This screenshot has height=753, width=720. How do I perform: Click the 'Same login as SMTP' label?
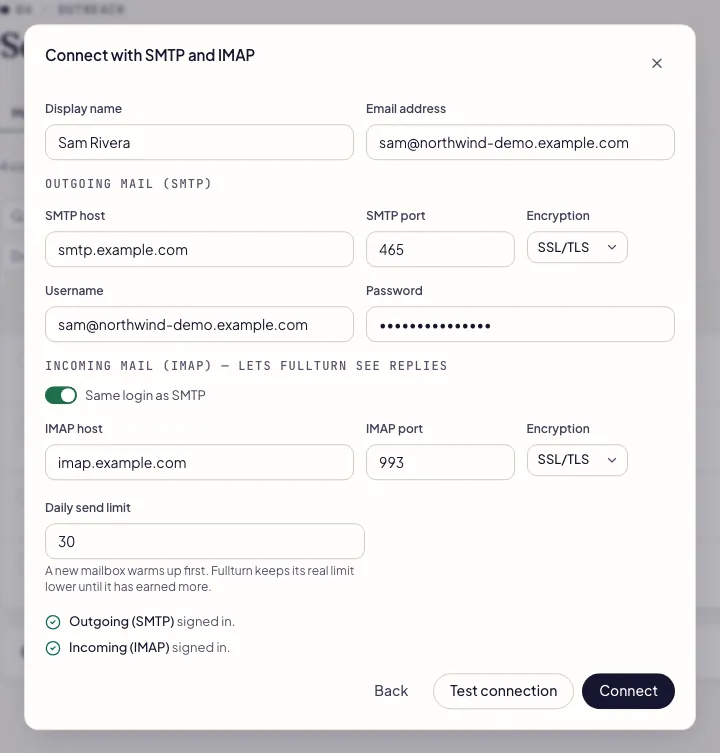point(145,395)
